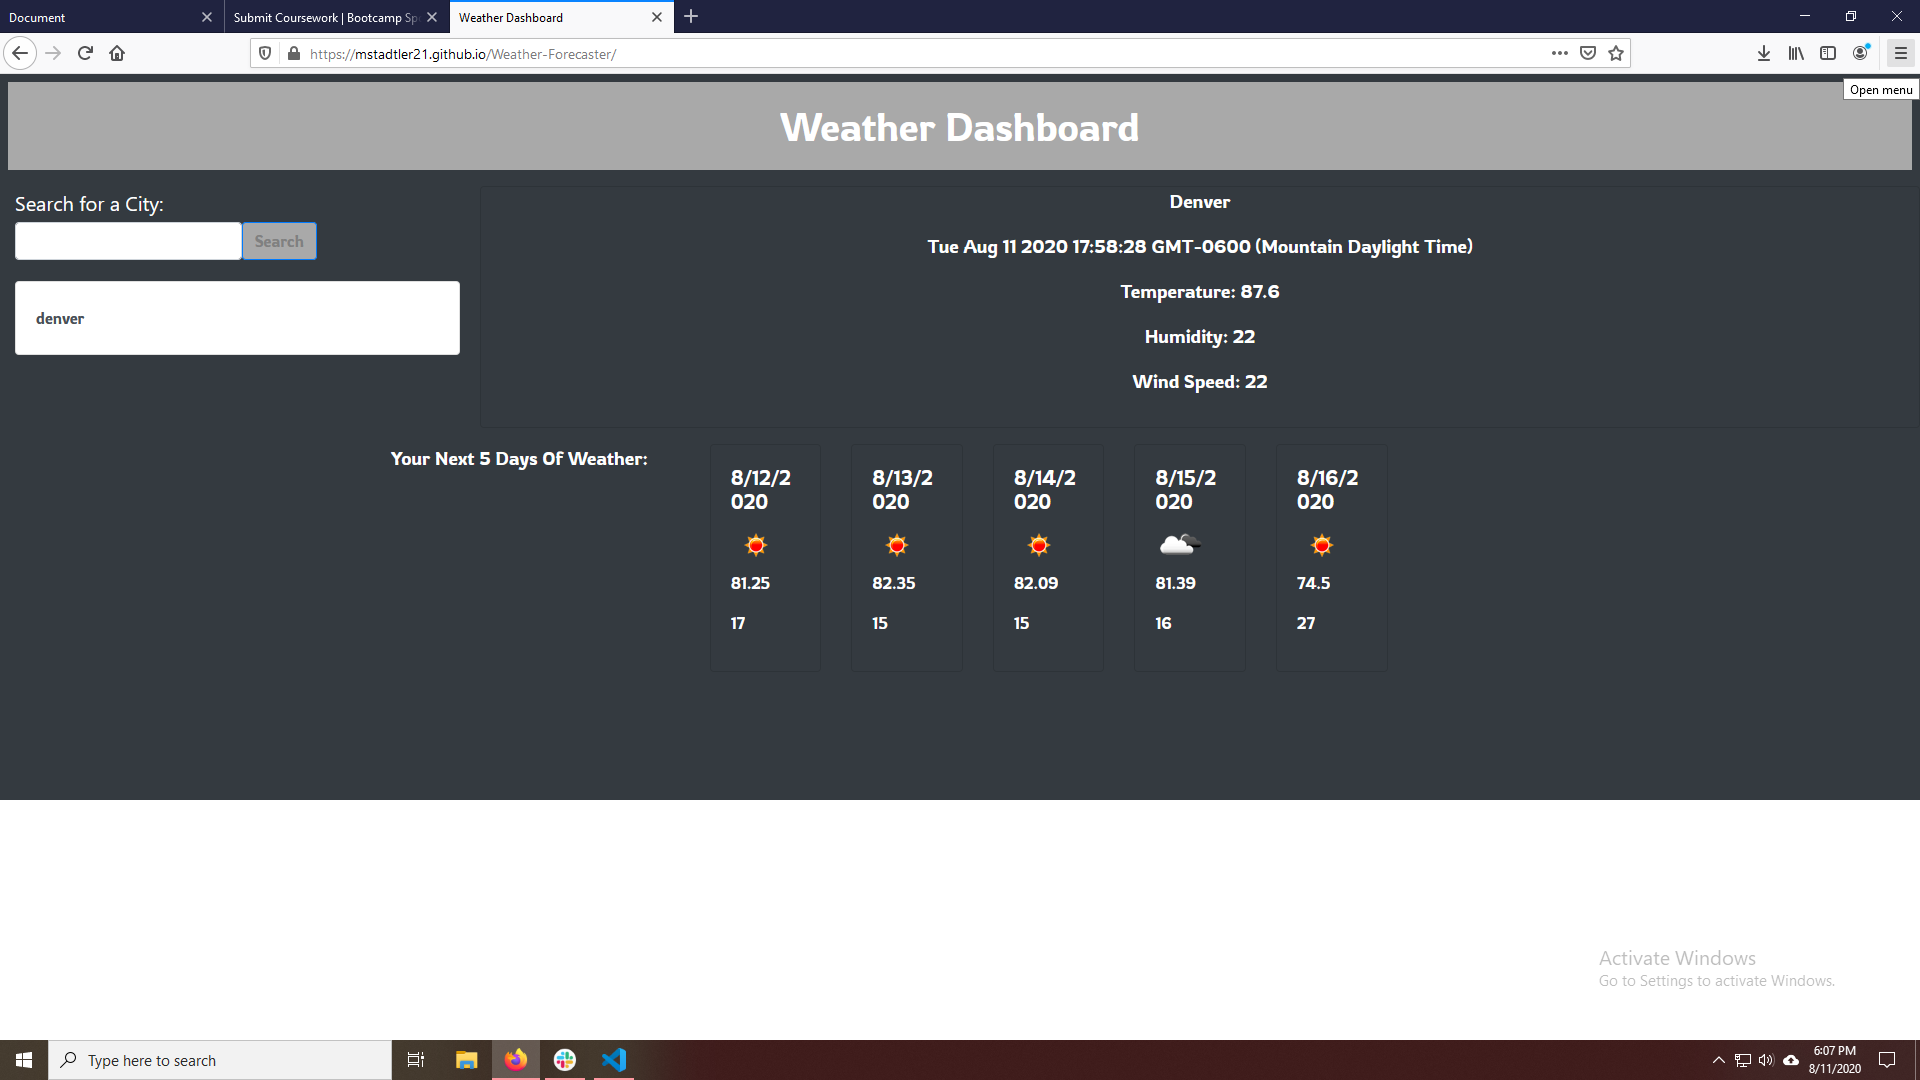Viewport: 1920px width, 1080px height.
Task: Click the browser reload page button
Action: 84,53
